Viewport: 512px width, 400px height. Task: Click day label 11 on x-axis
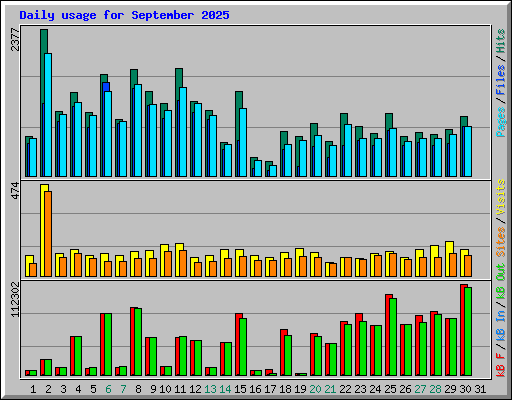click(180, 389)
